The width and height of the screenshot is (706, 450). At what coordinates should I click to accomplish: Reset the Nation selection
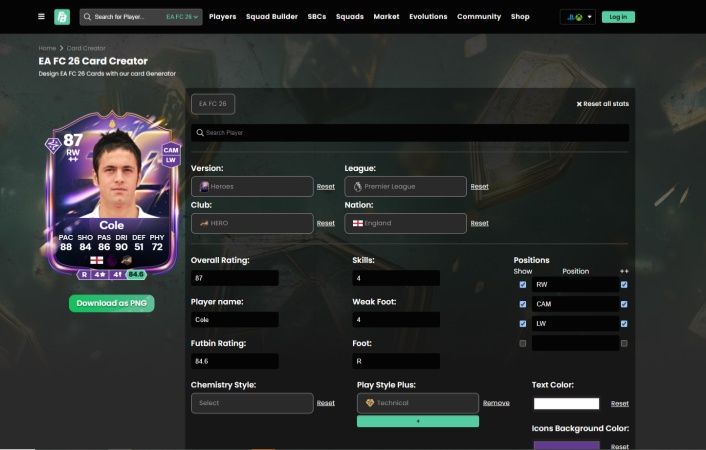480,223
